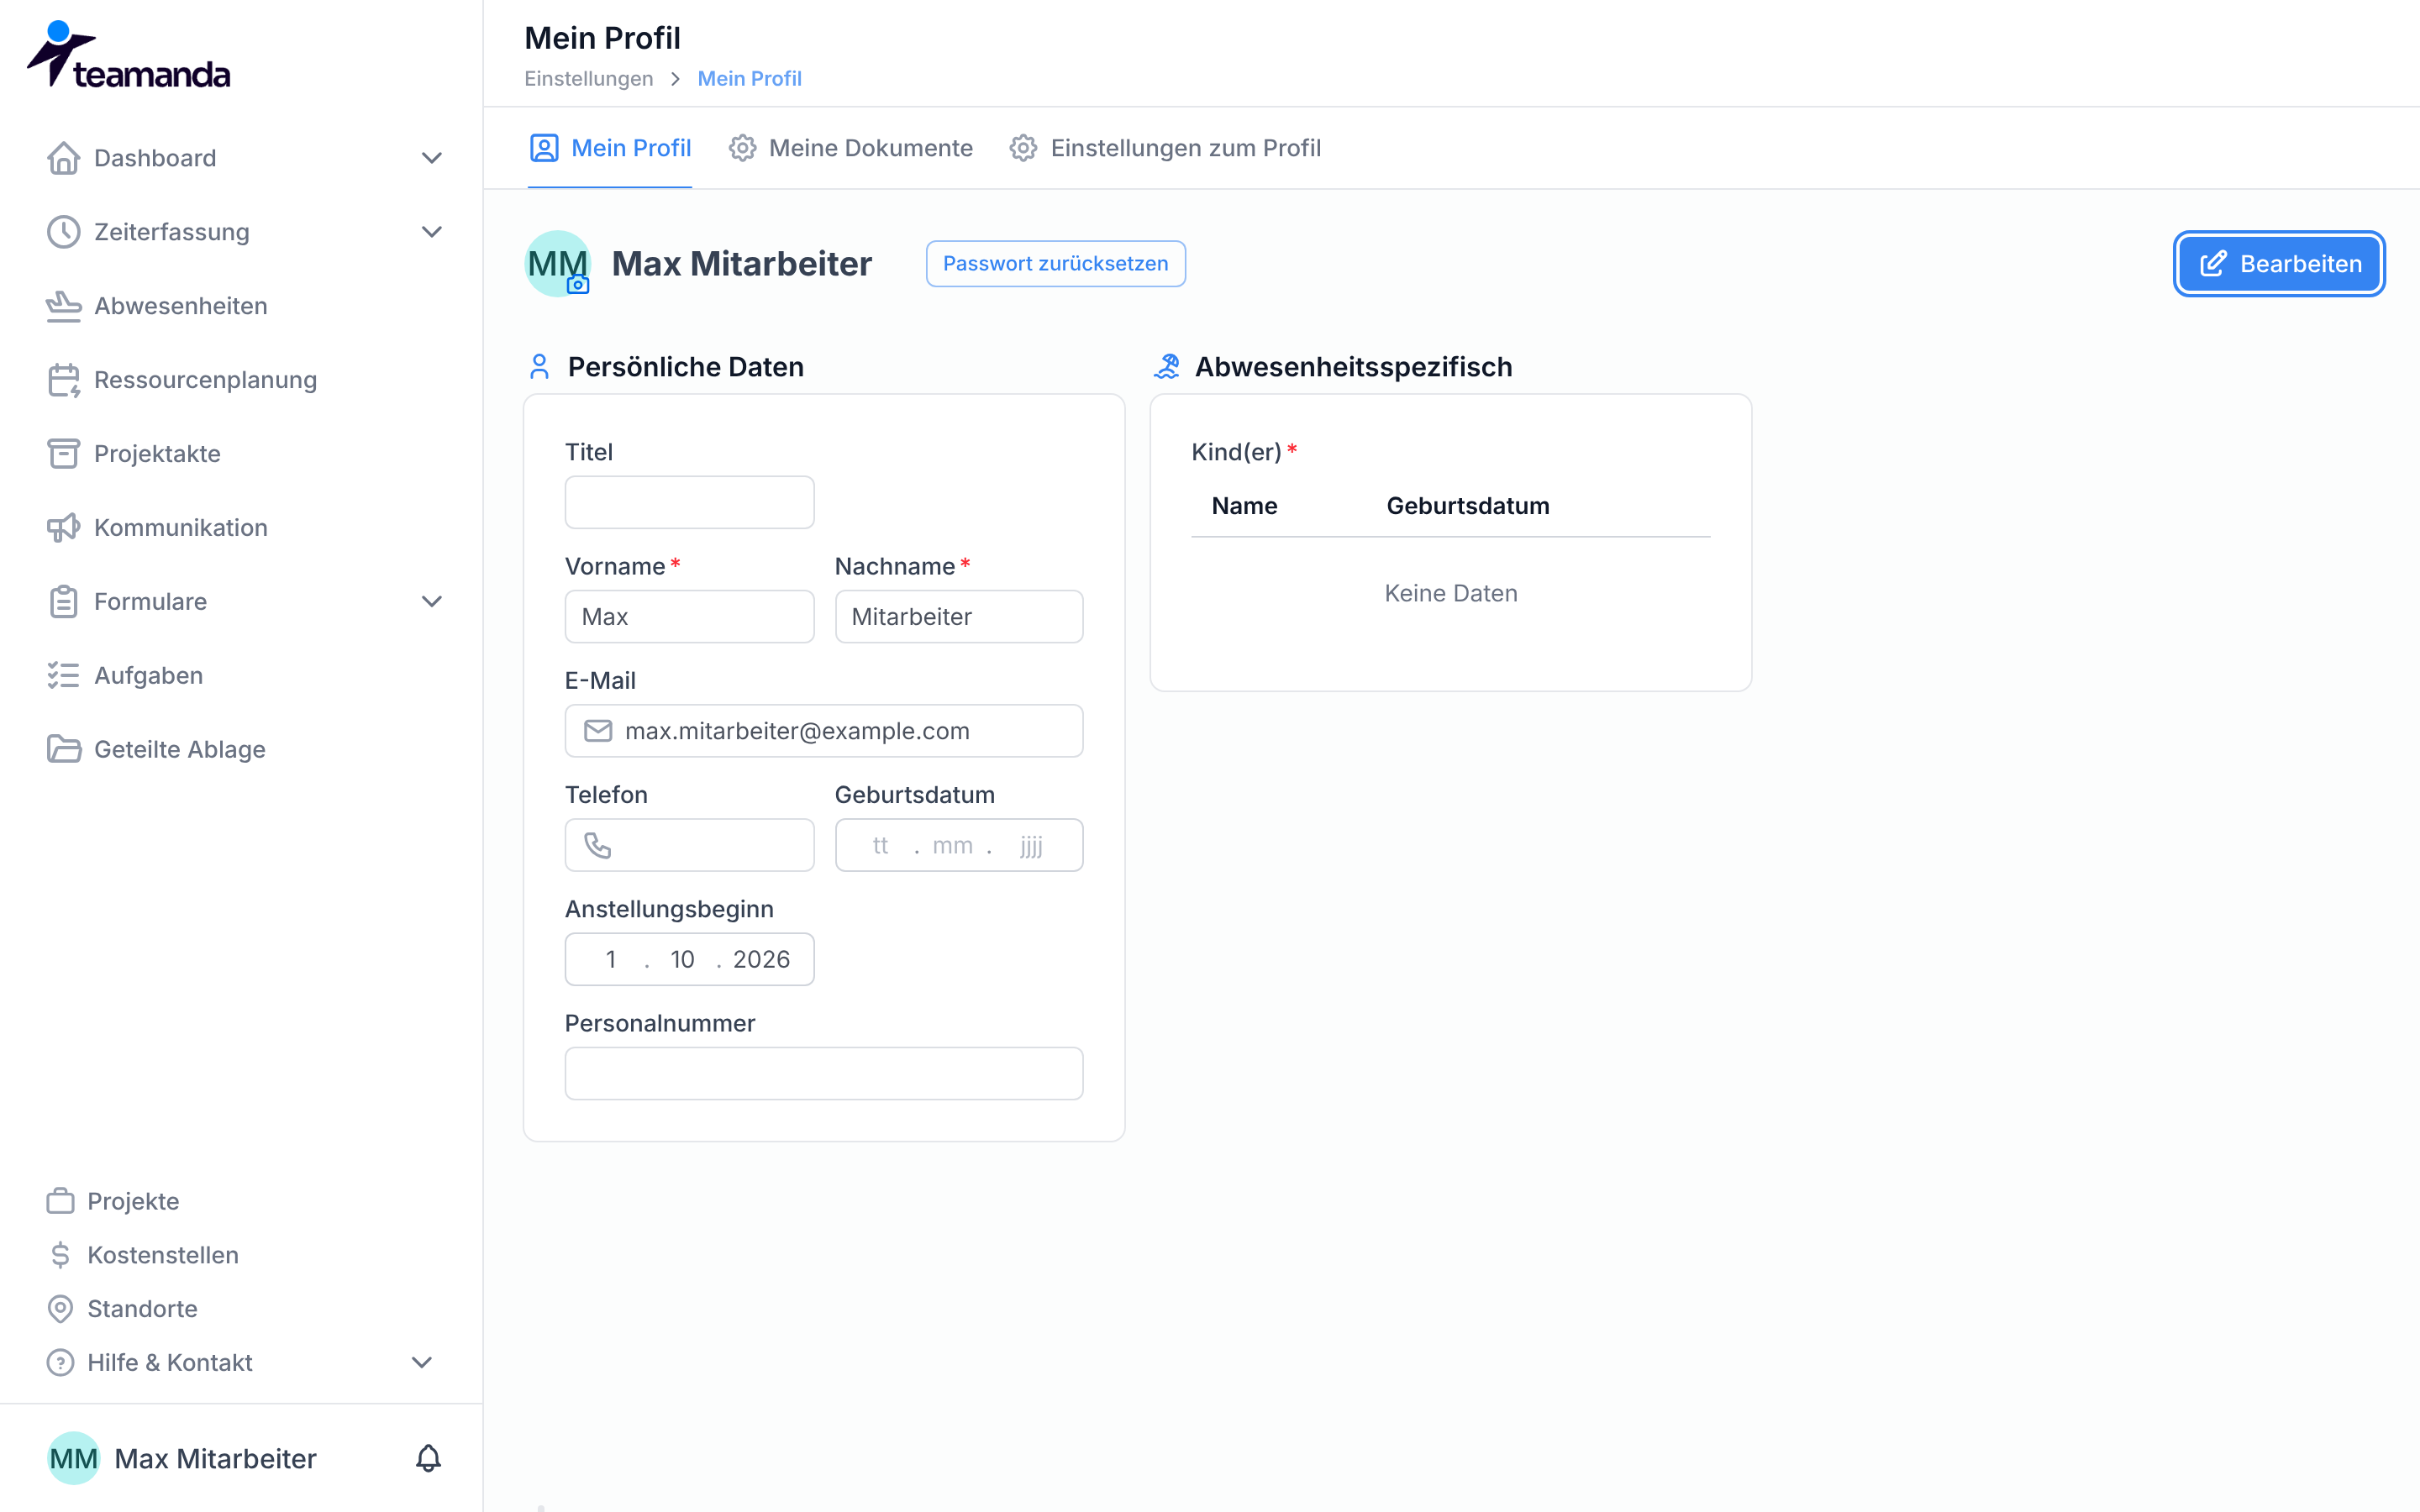
Task: Click the camera icon on the profile avatar
Action: click(578, 285)
